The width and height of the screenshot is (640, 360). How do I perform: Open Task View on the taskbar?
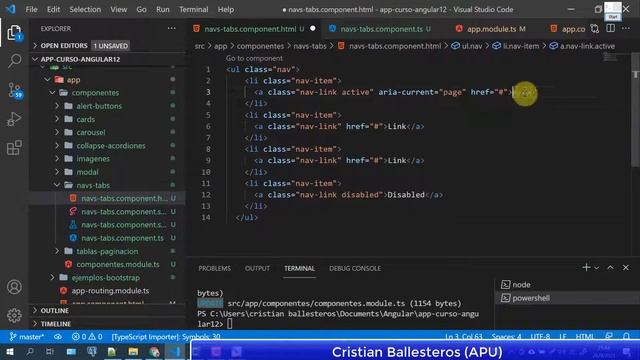coord(50,351)
